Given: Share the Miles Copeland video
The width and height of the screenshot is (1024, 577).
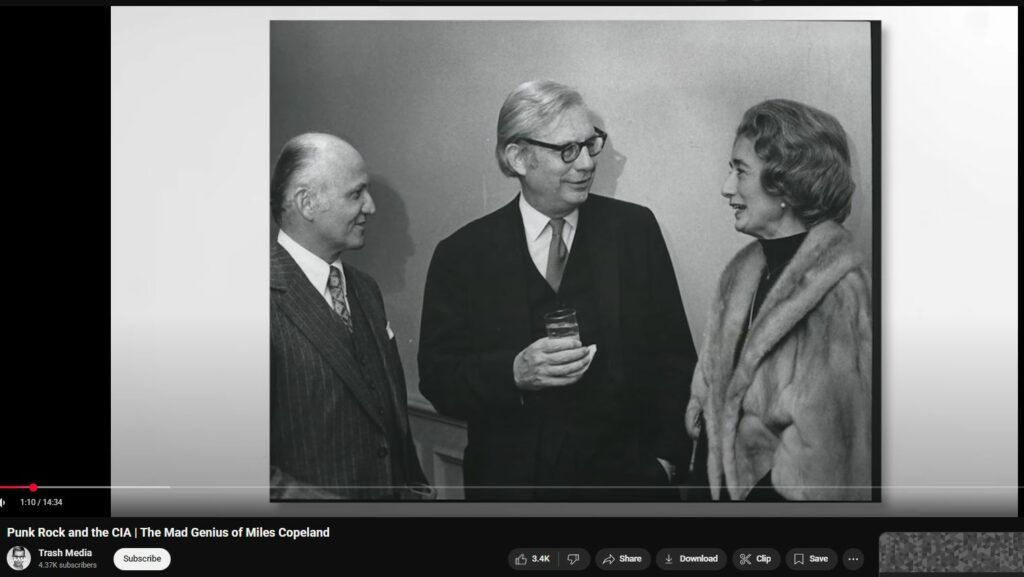Looking at the screenshot, I should coord(622,559).
